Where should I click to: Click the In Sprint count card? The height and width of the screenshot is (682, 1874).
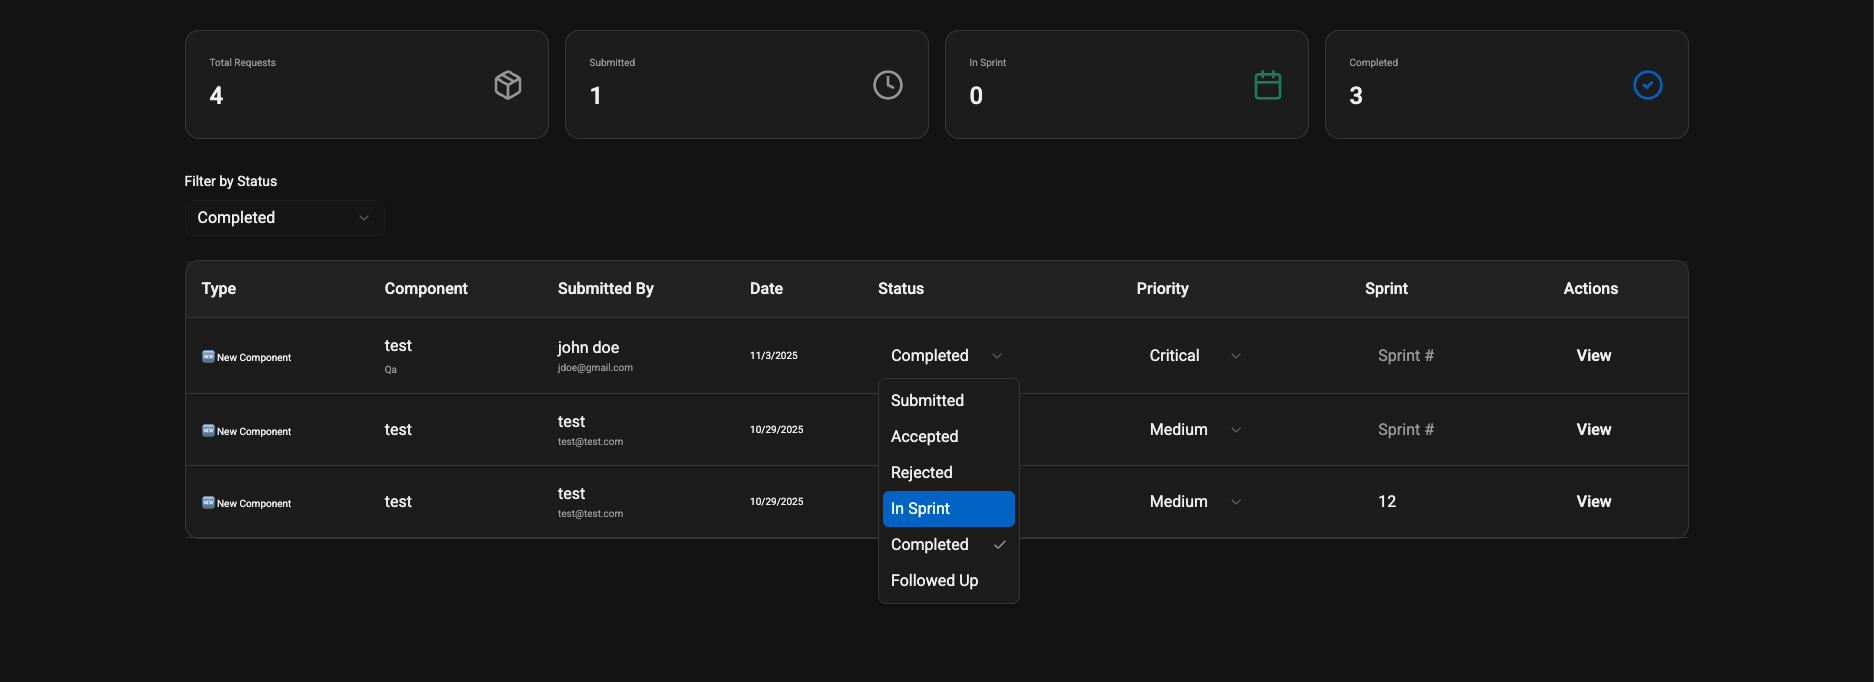[1127, 85]
